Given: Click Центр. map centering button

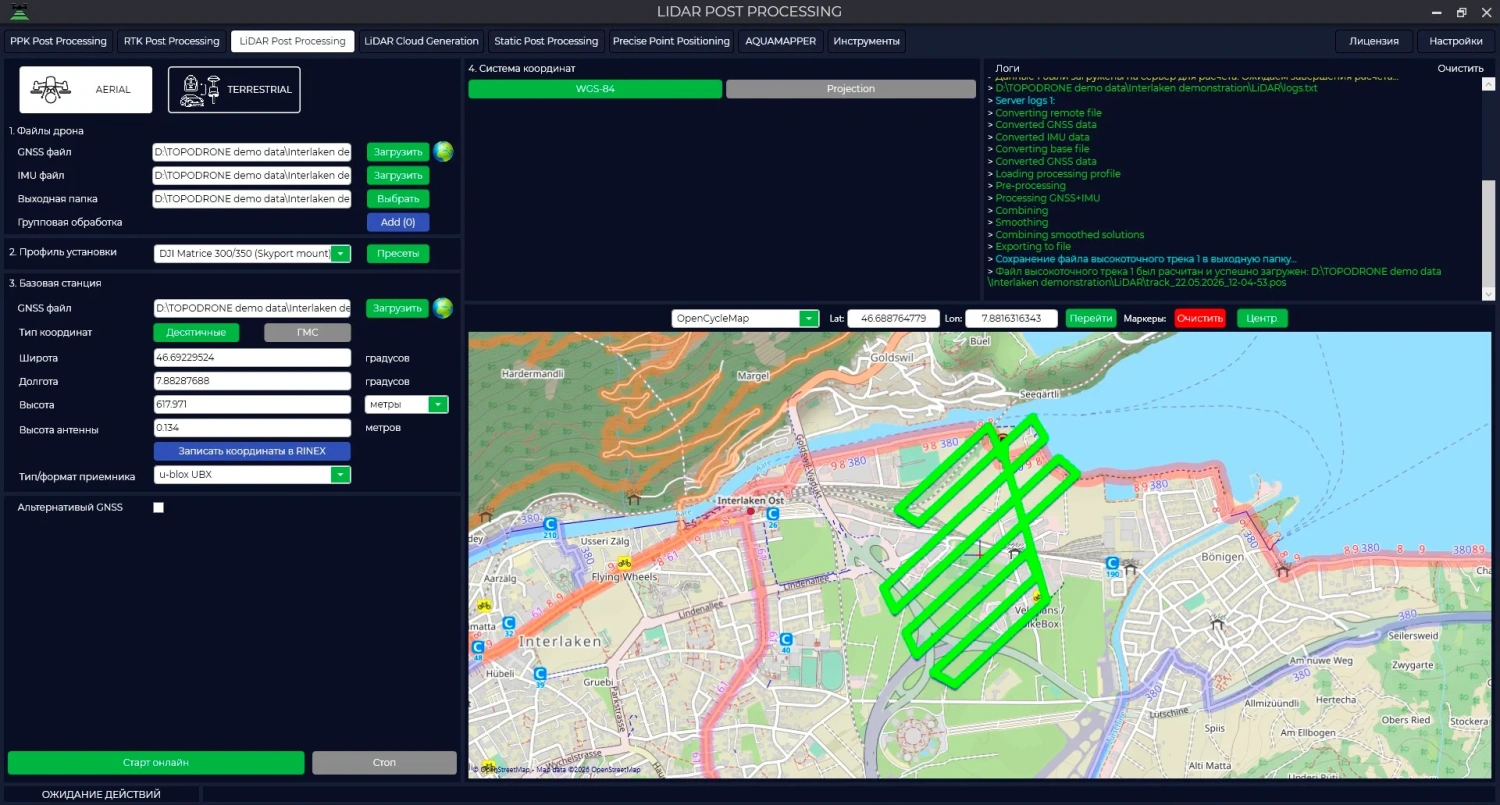Looking at the screenshot, I should point(1262,319).
